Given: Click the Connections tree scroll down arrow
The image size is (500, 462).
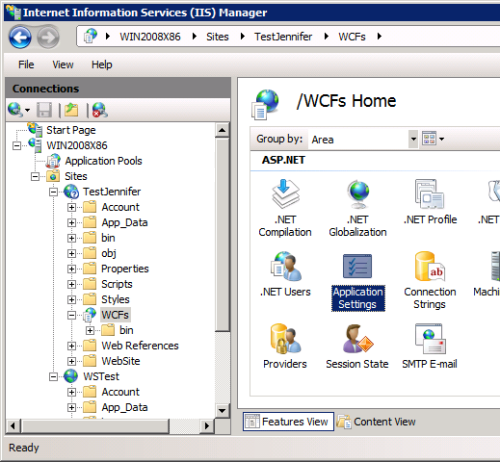Looking at the screenshot, I should pos(222,410).
